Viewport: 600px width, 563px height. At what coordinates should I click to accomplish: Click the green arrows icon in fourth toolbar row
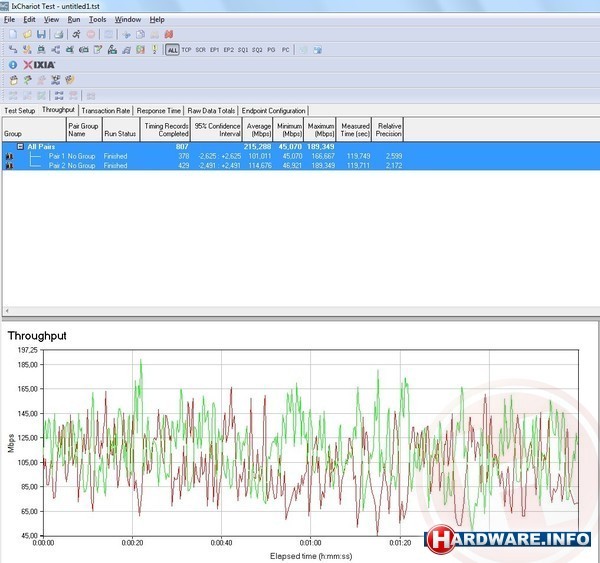point(27,80)
